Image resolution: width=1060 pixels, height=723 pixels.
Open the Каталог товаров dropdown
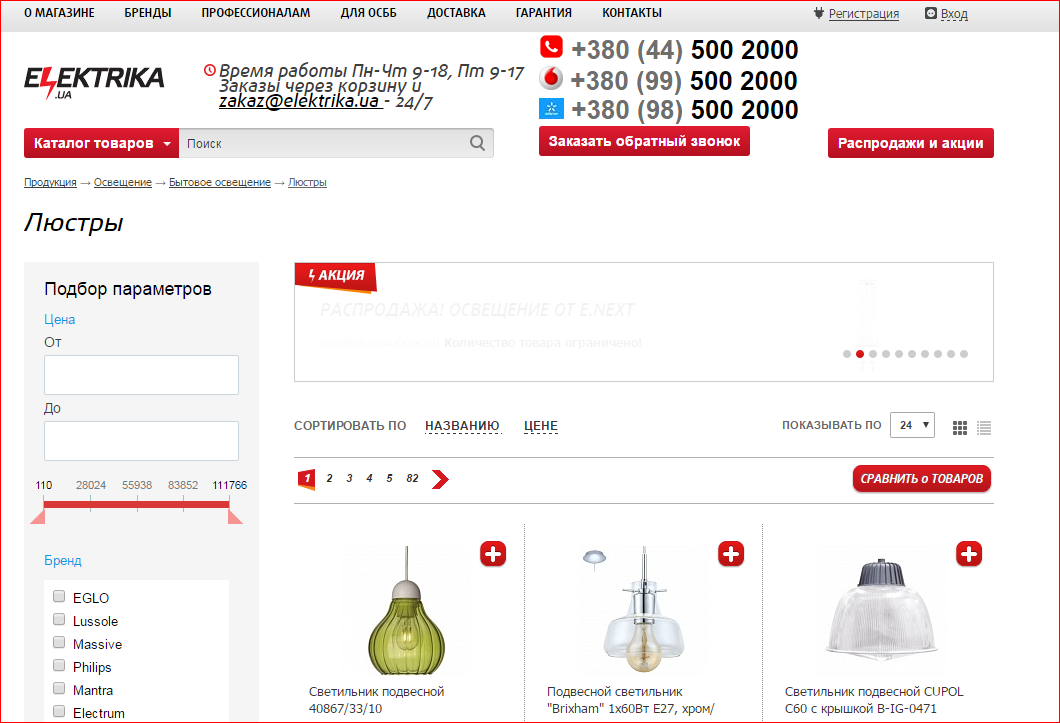(x=102, y=143)
